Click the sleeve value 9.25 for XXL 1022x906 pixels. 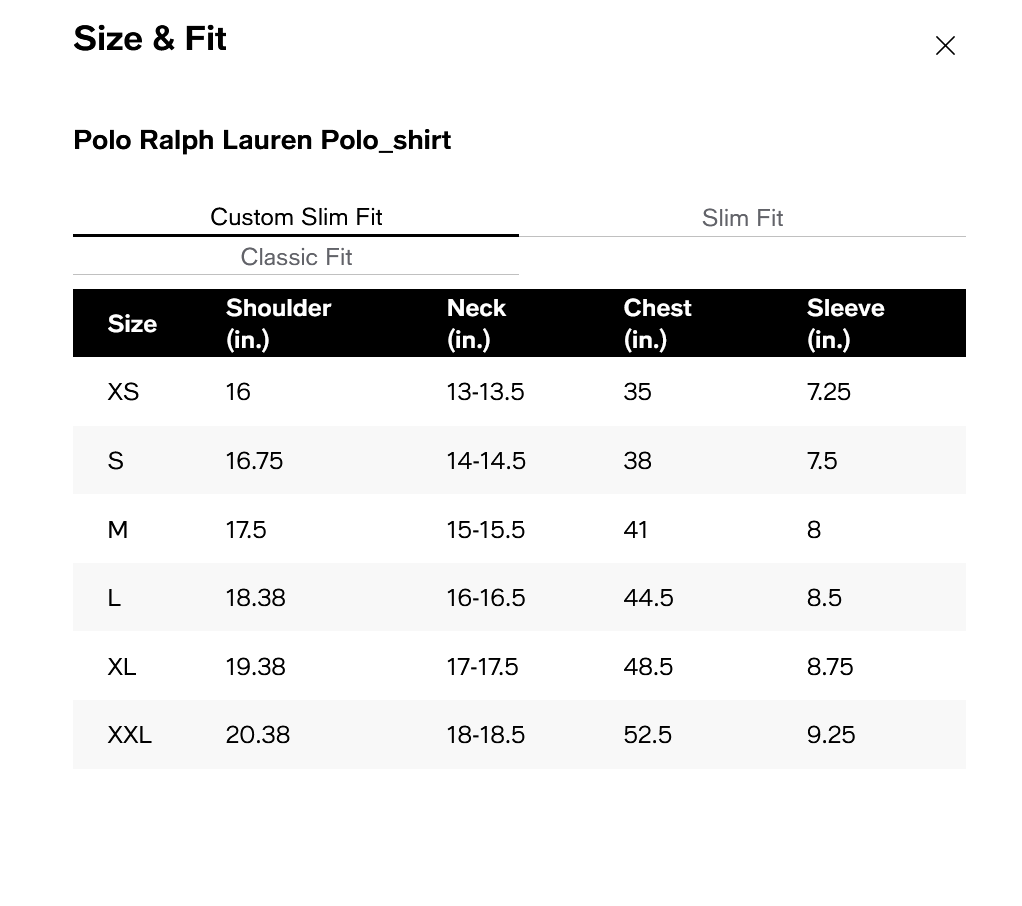tap(831, 734)
